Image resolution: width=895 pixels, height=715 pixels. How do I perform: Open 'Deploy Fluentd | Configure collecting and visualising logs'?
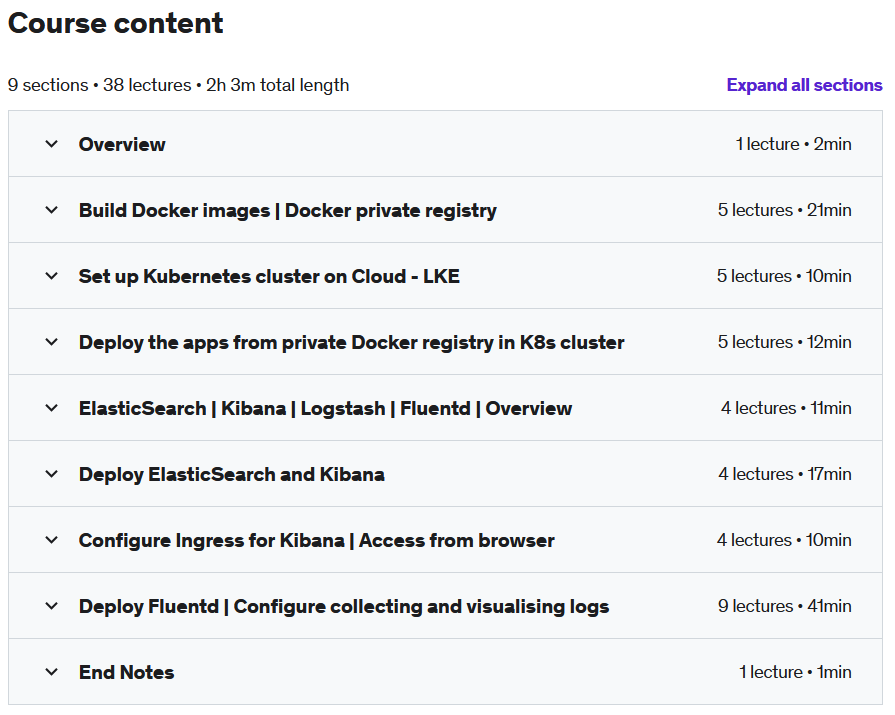coord(344,607)
